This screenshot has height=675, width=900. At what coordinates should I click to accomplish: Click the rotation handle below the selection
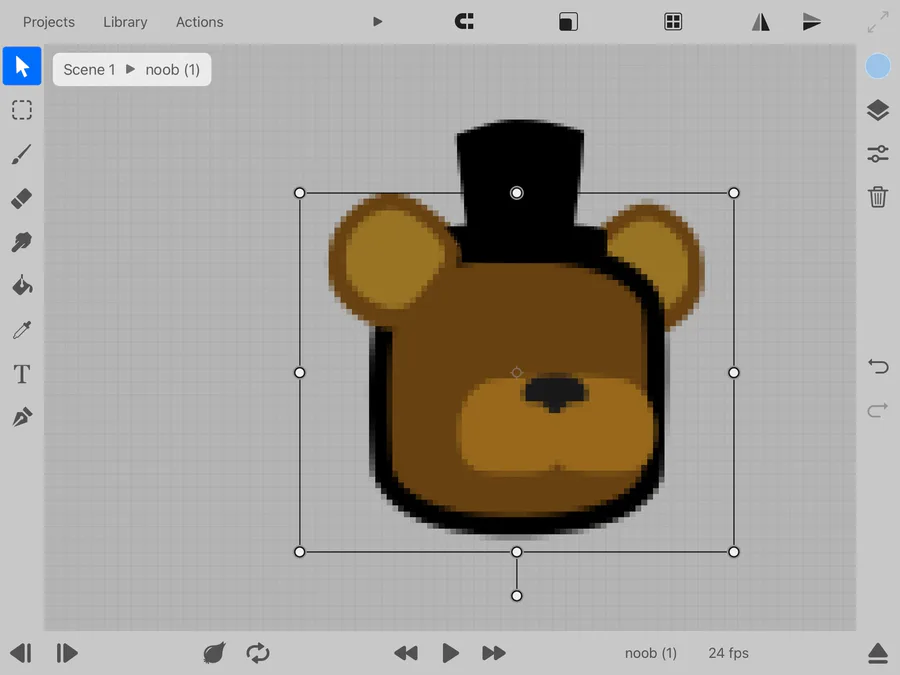pyautogui.click(x=517, y=596)
